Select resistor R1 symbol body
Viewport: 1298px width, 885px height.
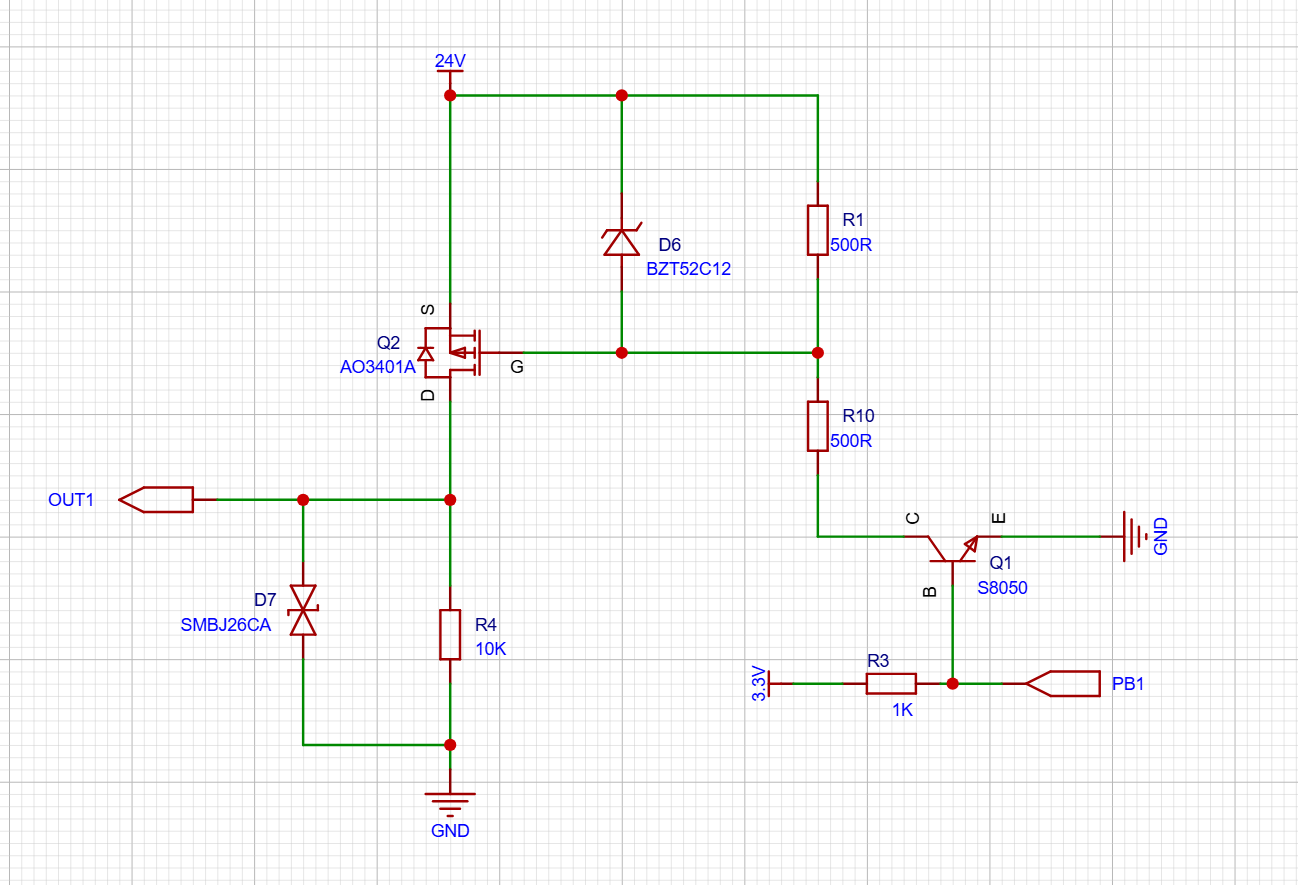point(817,230)
